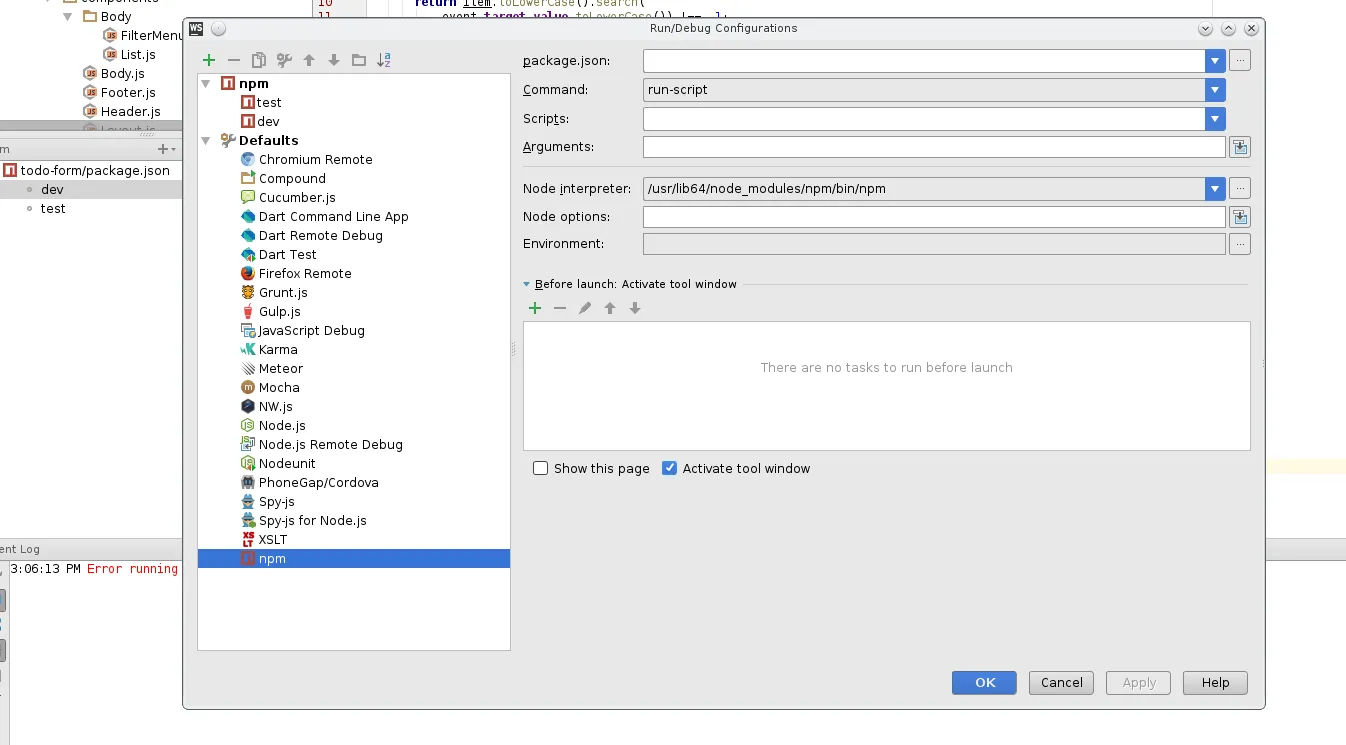Screen dimensions: 1346x745
Task: Enable the Show this page checkbox
Action: point(541,468)
